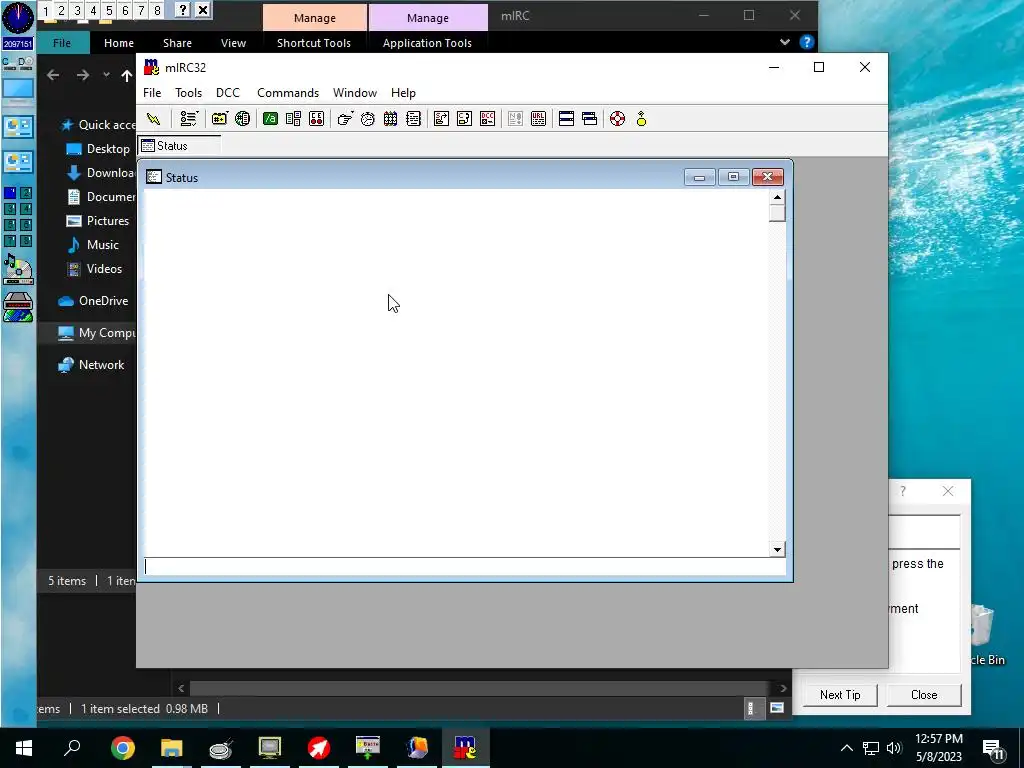Switch to Share tab in File Explorer
This screenshot has height=768, width=1024.
tap(177, 43)
